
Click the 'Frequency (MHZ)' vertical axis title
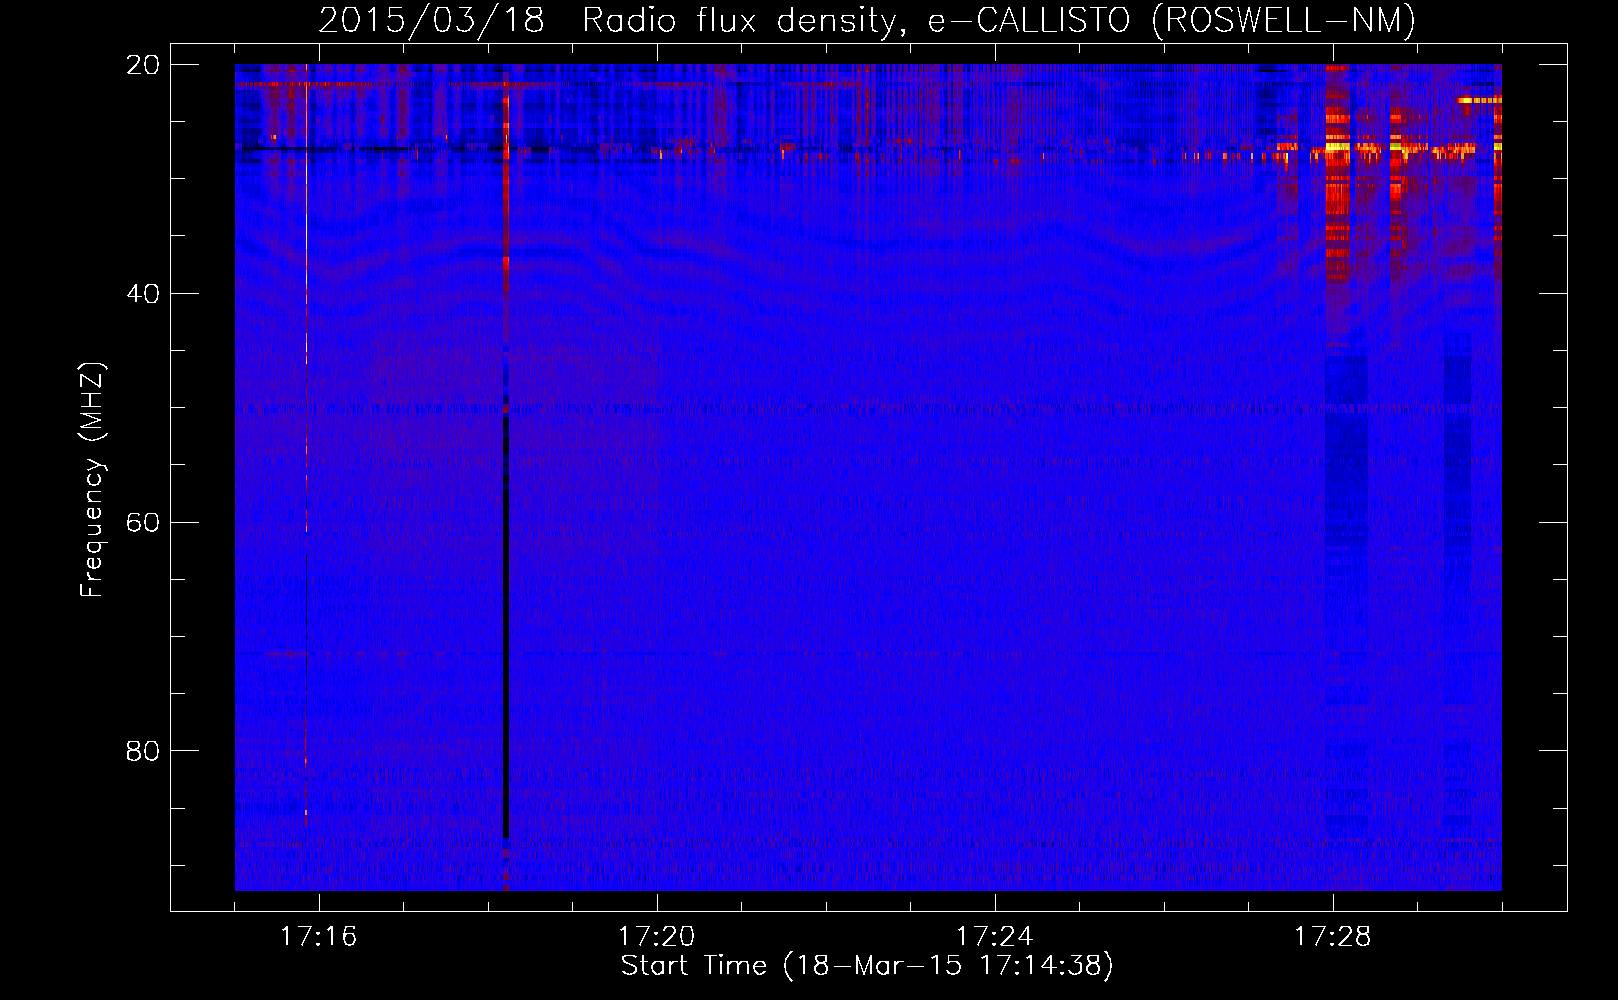click(x=91, y=480)
